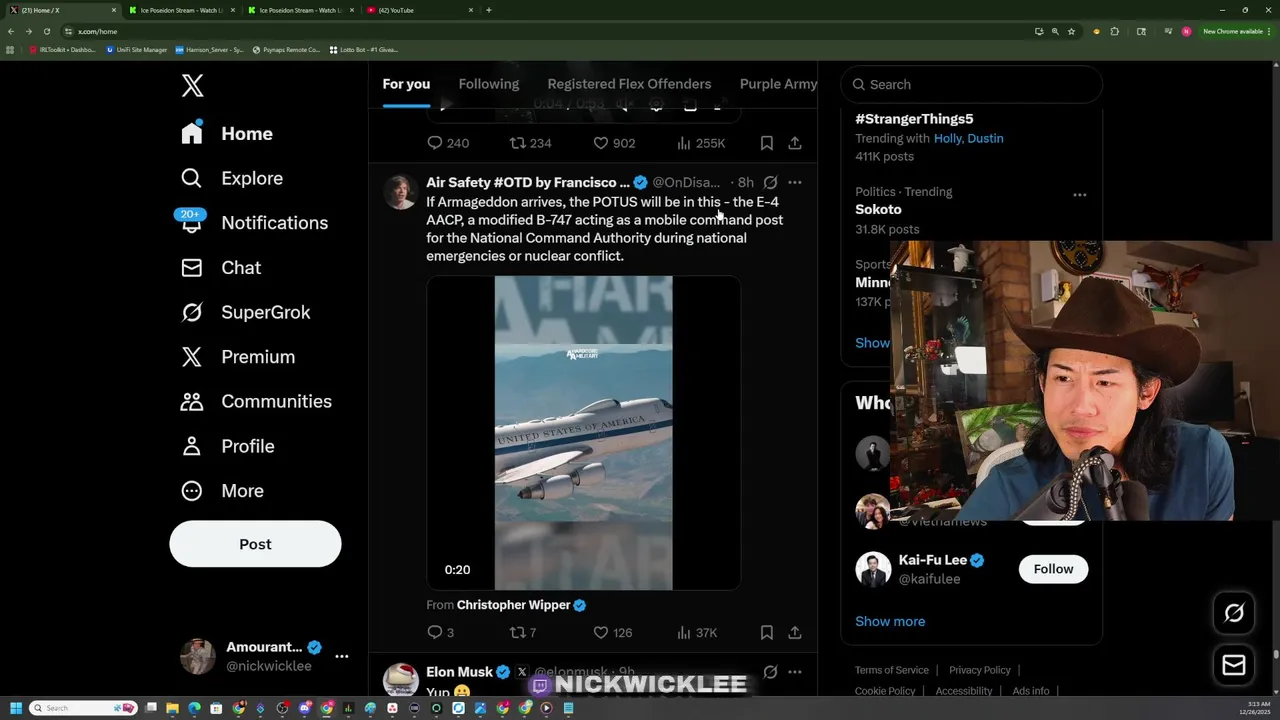Switch to the Following tab

click(x=489, y=84)
